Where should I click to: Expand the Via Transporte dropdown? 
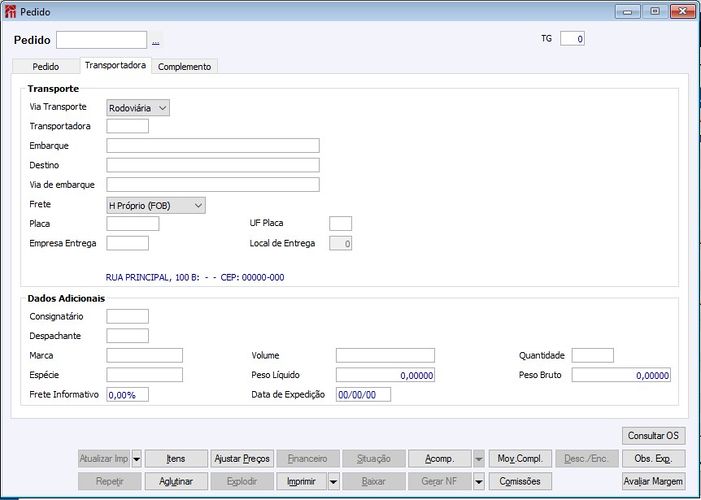(x=138, y=108)
